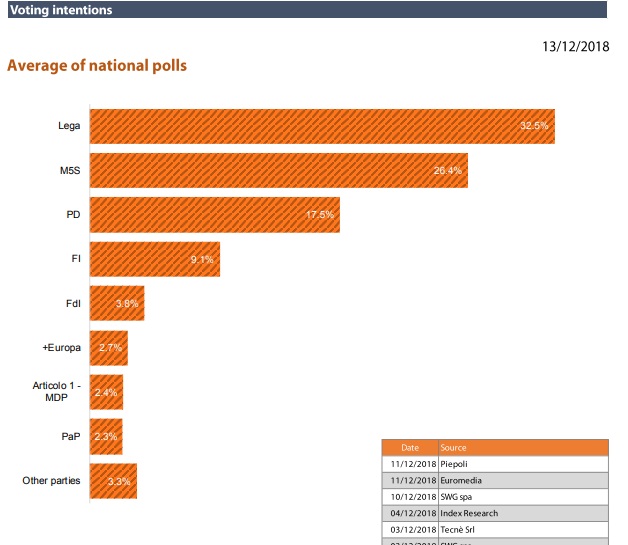Select the Index Research table row

[x=495, y=513]
